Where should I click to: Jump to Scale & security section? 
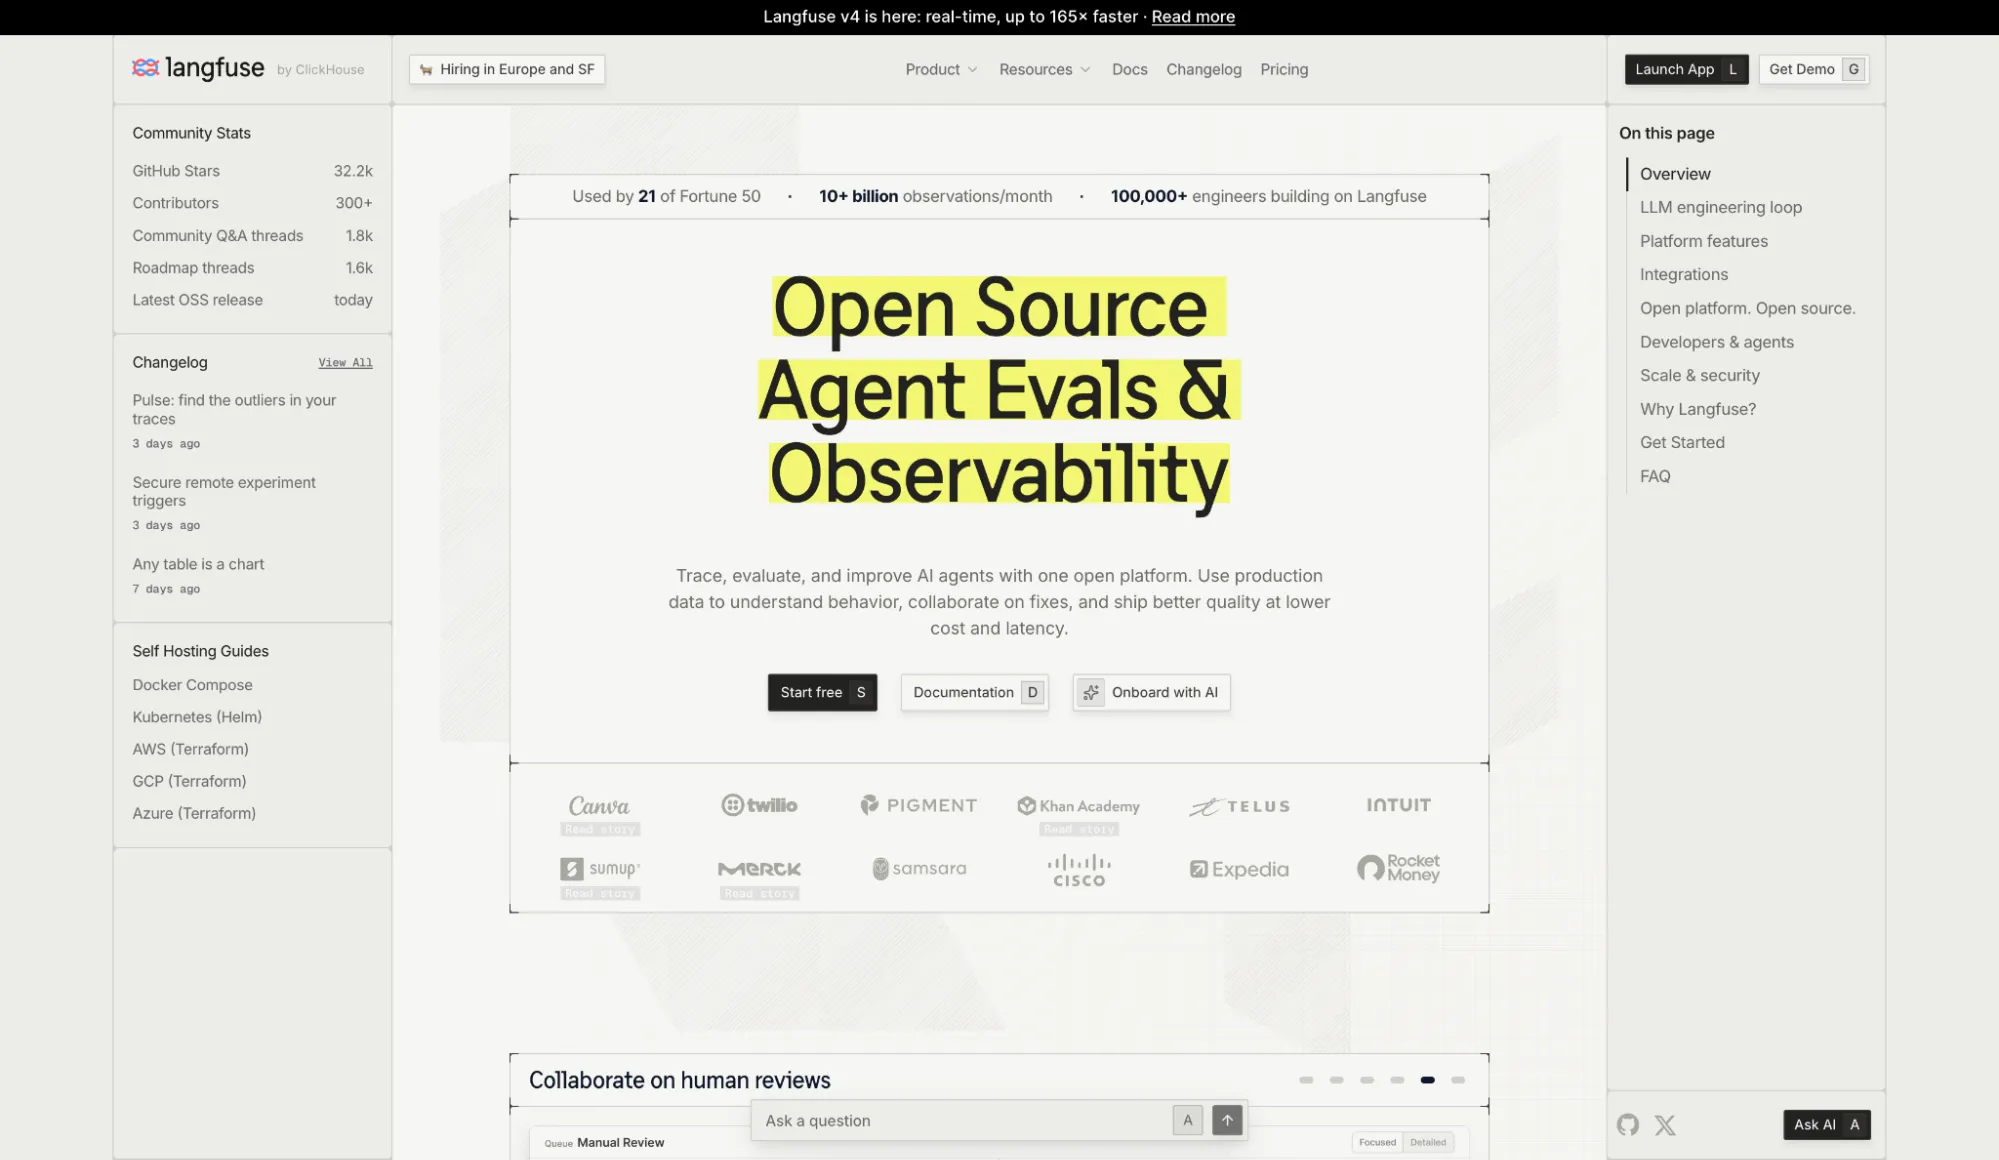1699,375
